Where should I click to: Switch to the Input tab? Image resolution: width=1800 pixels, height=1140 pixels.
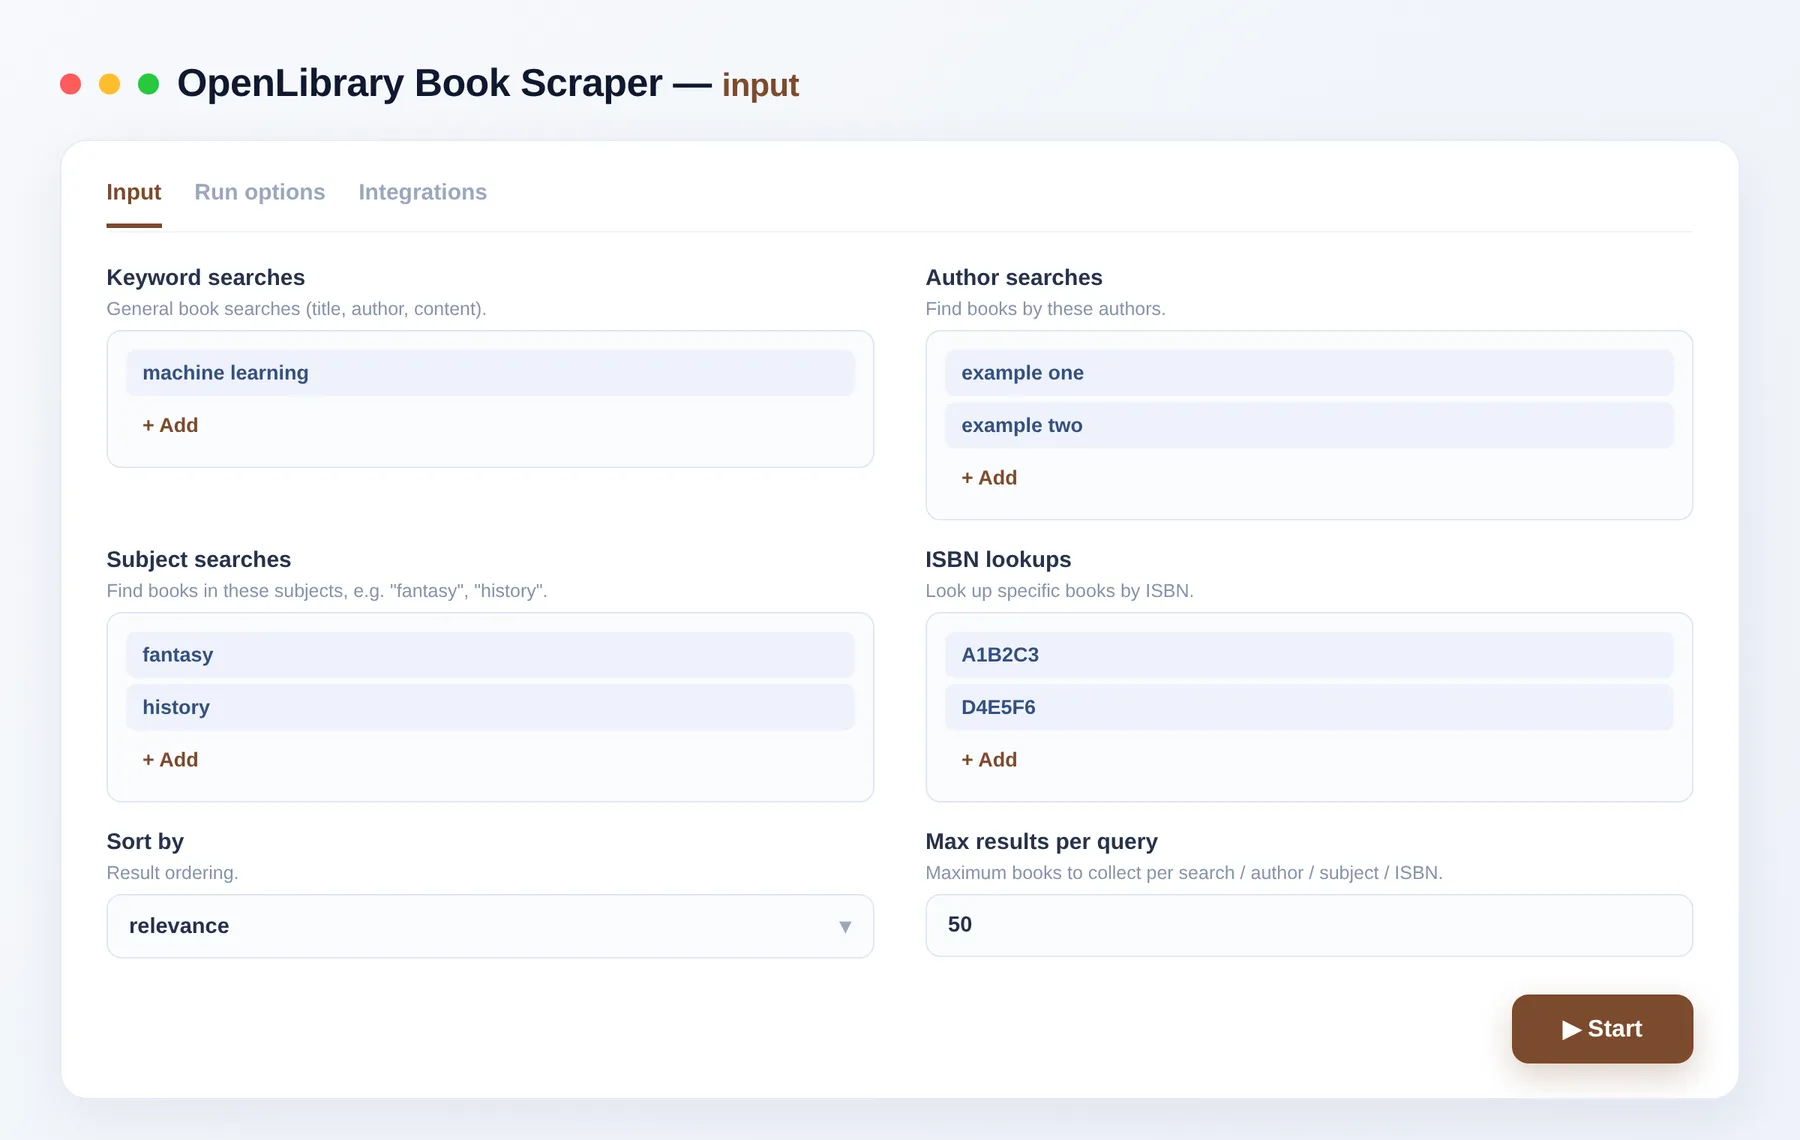point(134,192)
